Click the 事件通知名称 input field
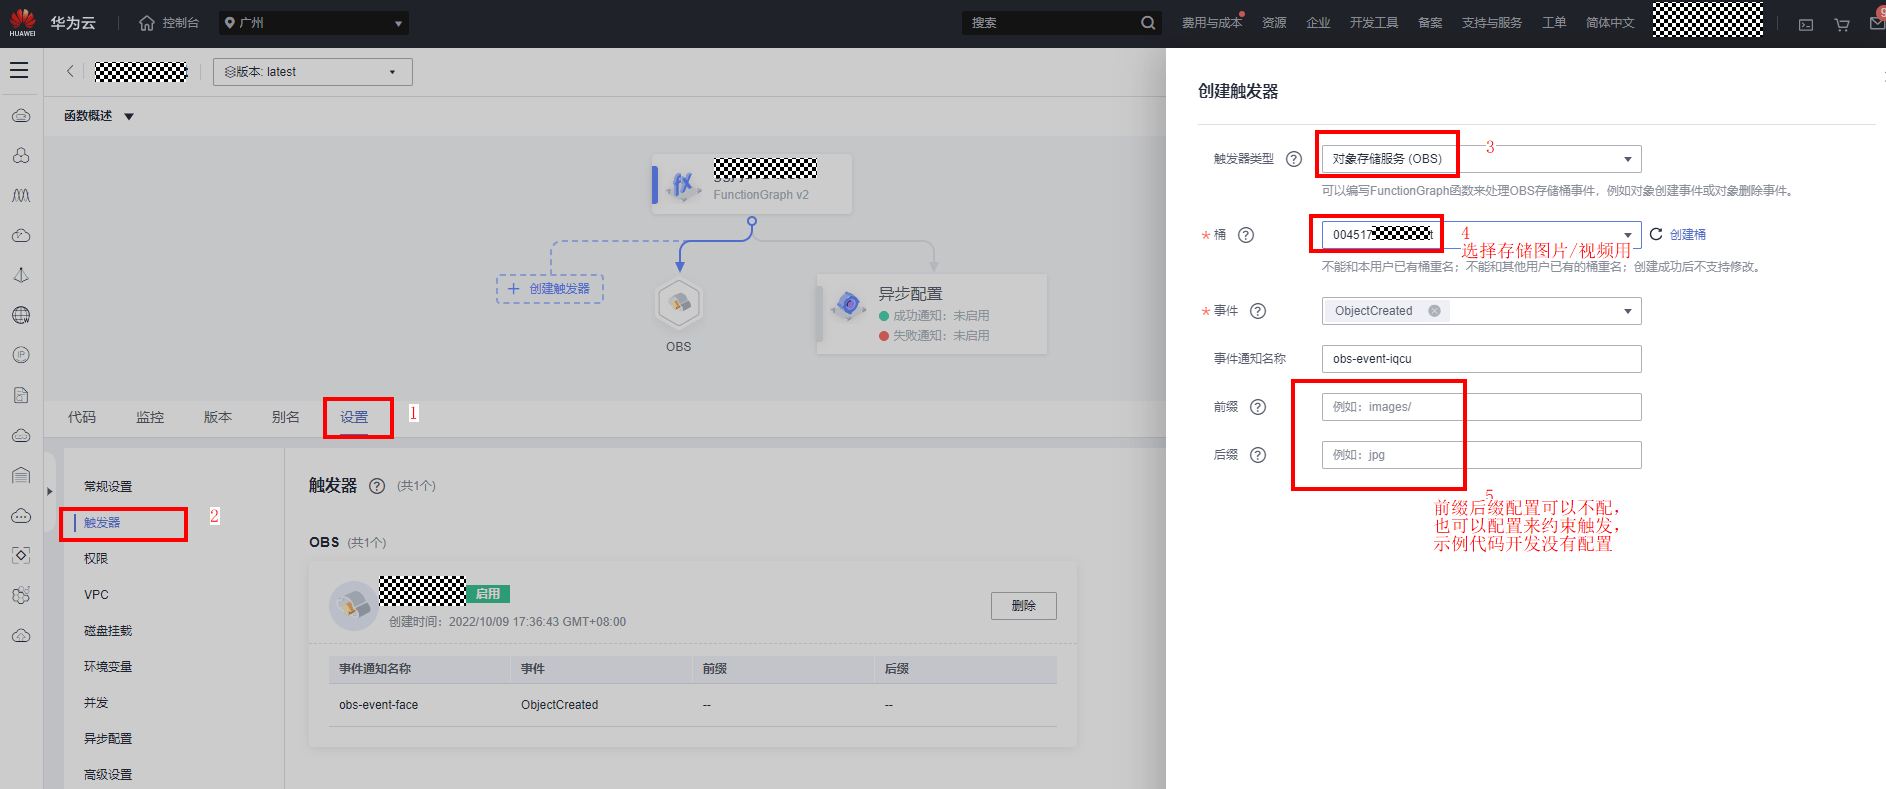This screenshot has height=789, width=1886. [x=1481, y=359]
